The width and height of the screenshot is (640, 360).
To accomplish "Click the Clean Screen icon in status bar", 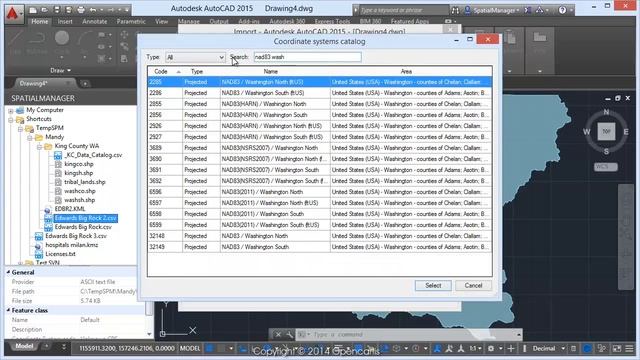I will coord(616,349).
